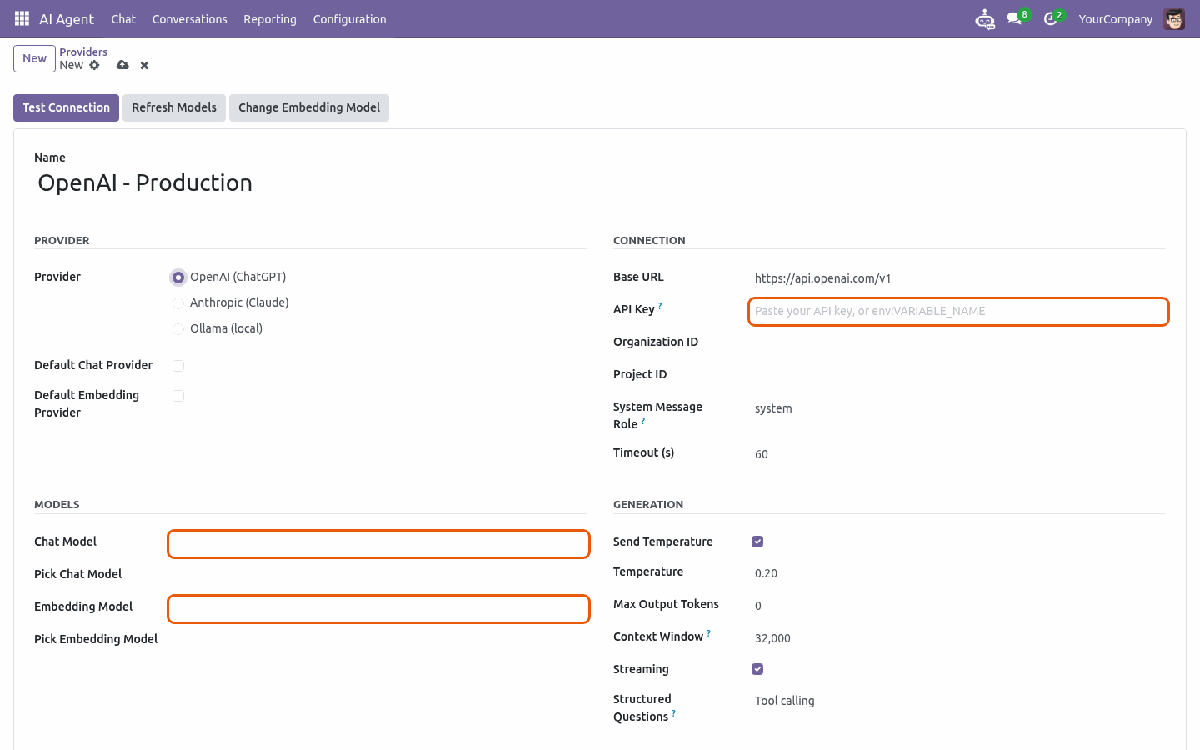Click the Refresh Models button
The width and height of the screenshot is (1200, 750).
coord(174,108)
